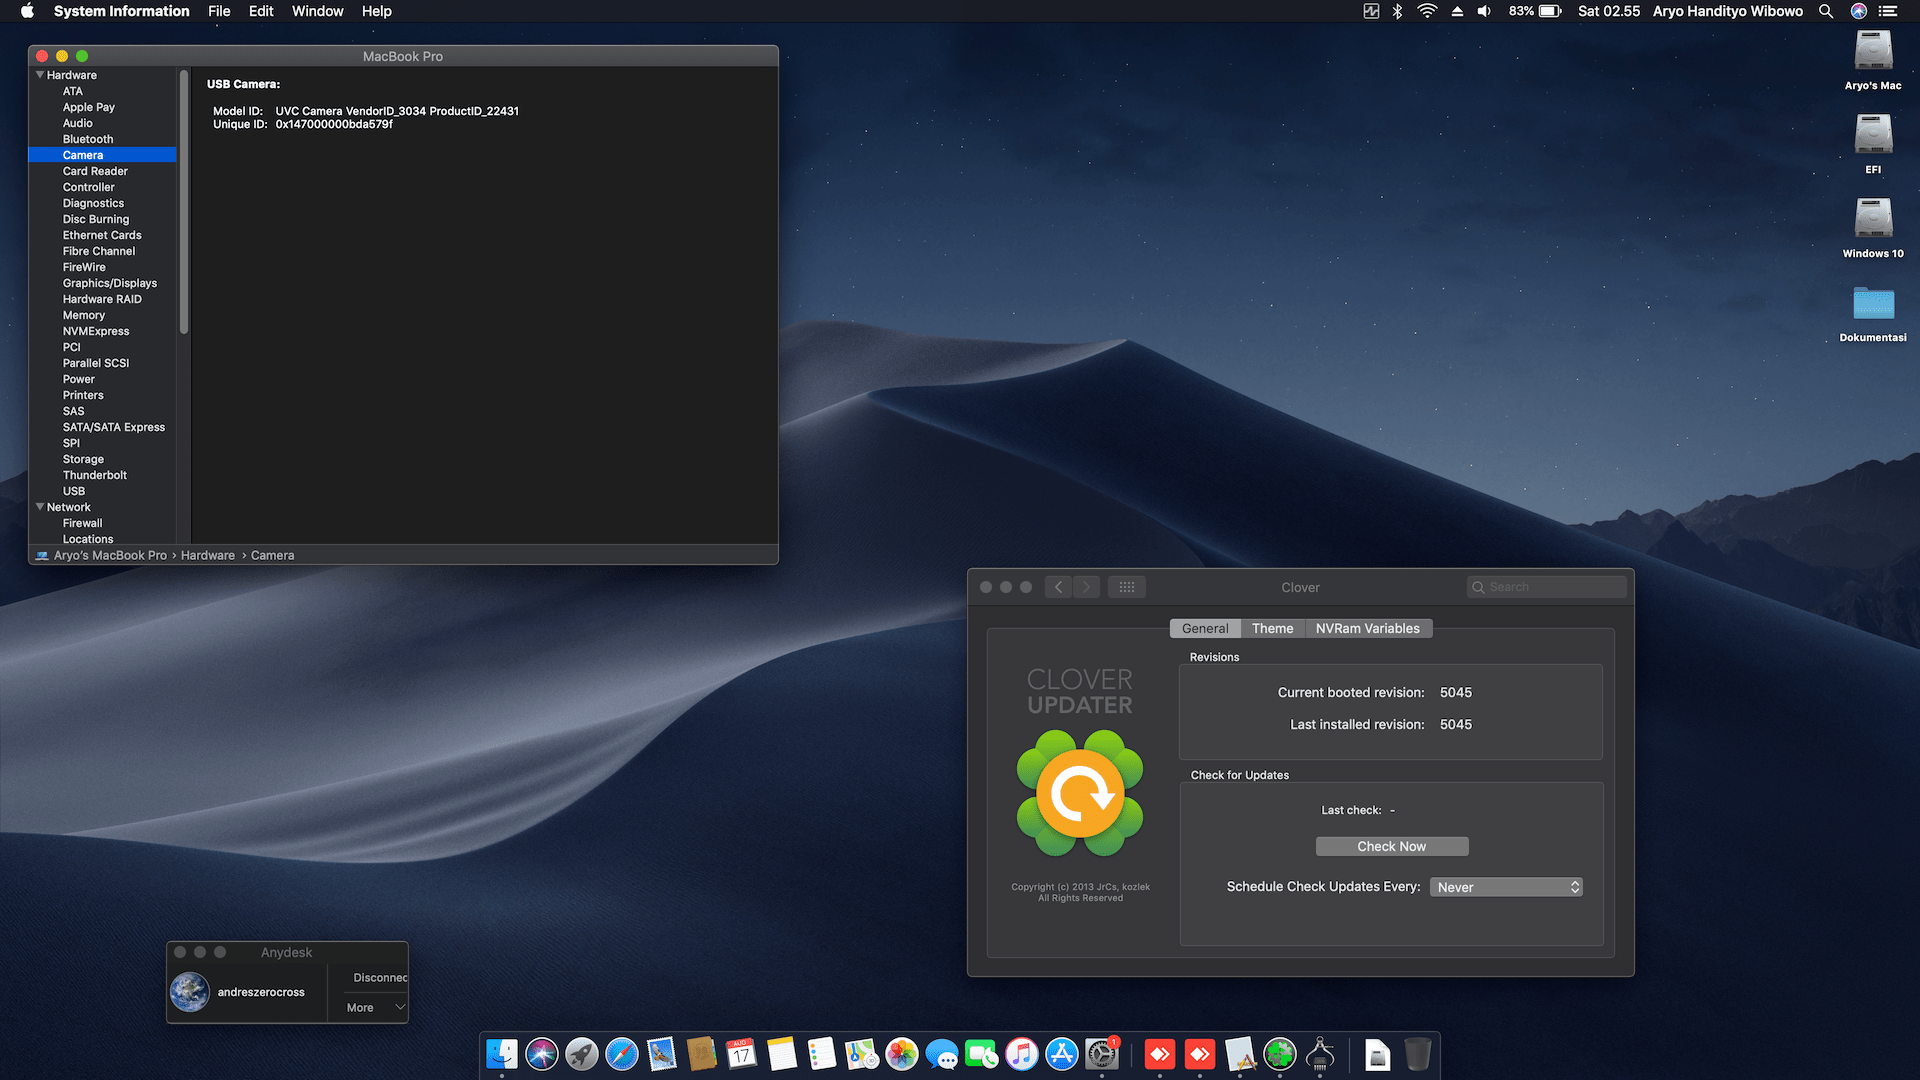The height and width of the screenshot is (1080, 1920).
Task: Collapse the Network tree section
Action: coord(40,507)
